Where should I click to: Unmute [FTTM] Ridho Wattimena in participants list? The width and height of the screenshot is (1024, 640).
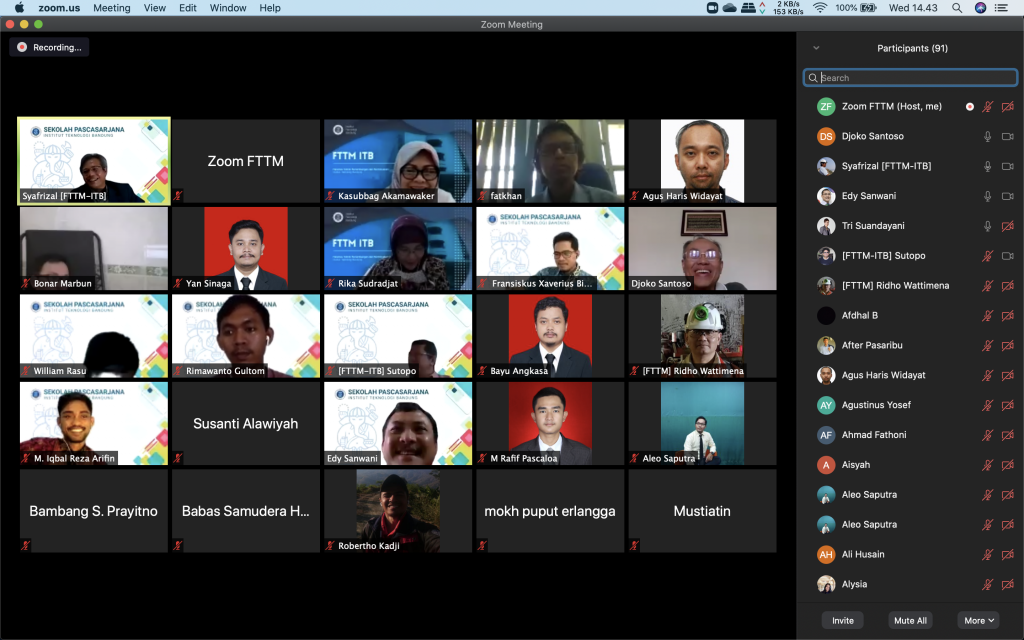(987, 286)
